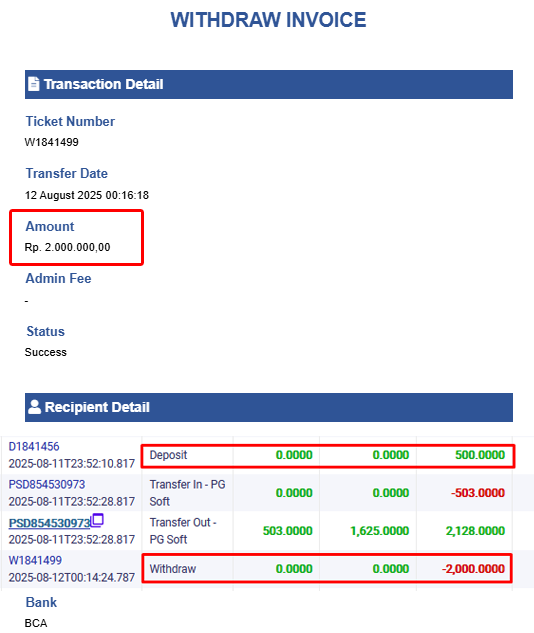This screenshot has height=633, width=534.
Task: Click the date 12 August 2025 00:16:18
Action: tap(87, 195)
